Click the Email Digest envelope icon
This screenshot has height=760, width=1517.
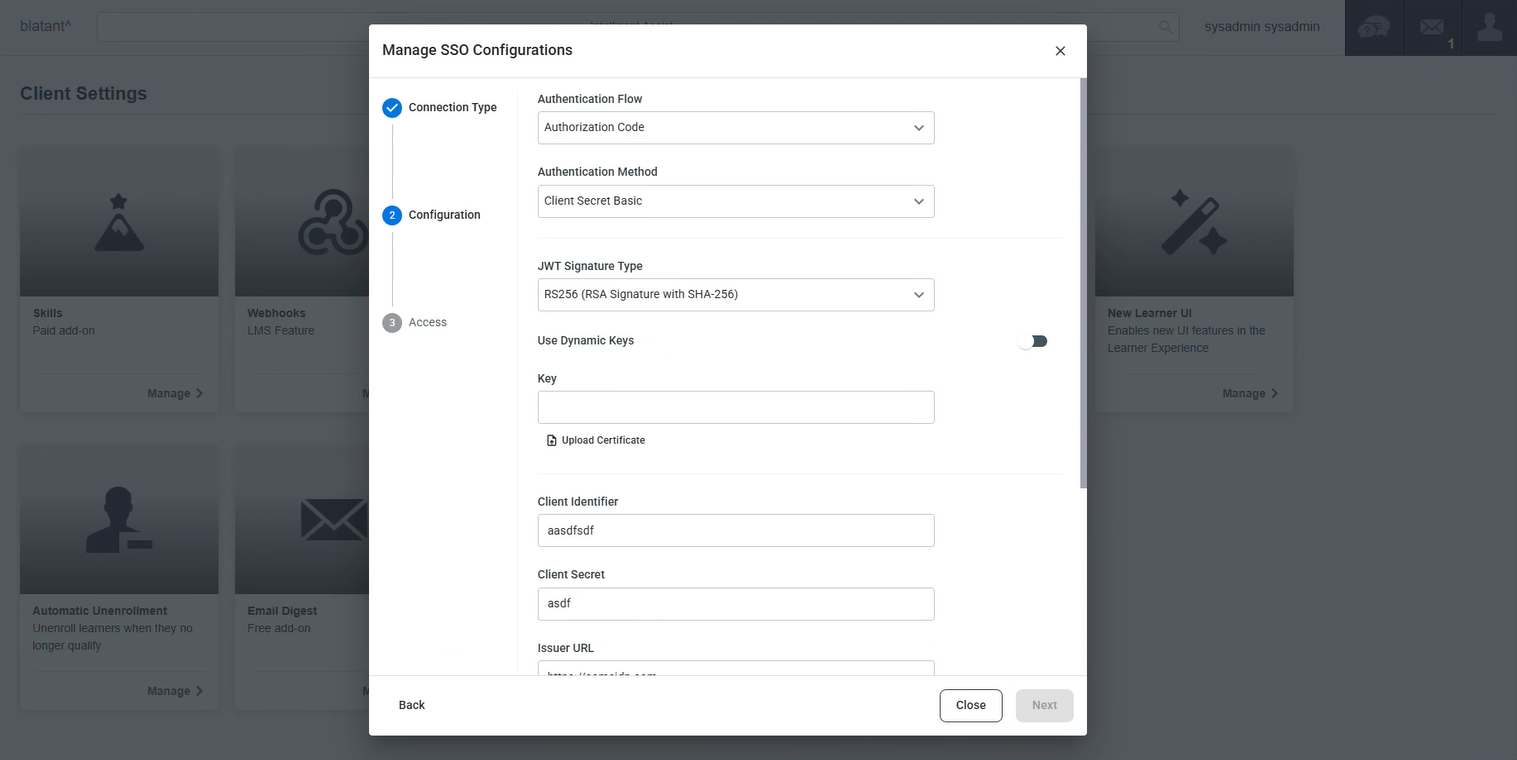335,520
